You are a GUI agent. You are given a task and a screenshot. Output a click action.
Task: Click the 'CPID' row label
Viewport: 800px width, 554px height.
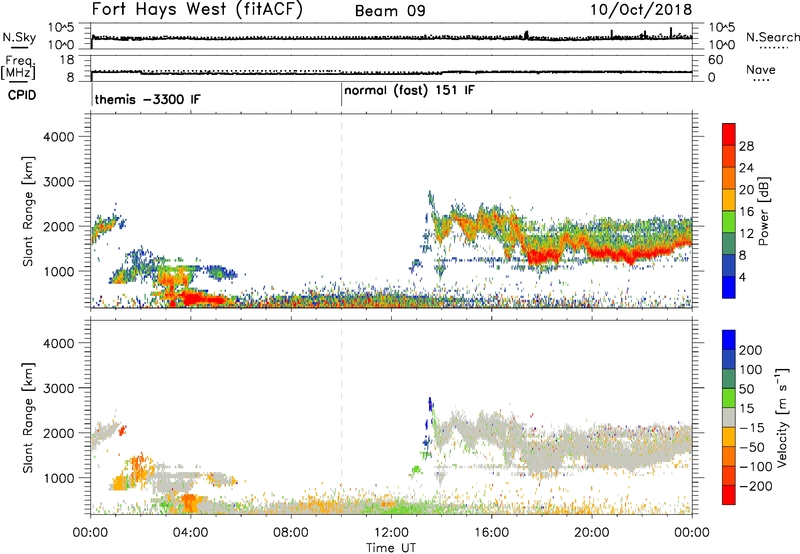pos(22,95)
